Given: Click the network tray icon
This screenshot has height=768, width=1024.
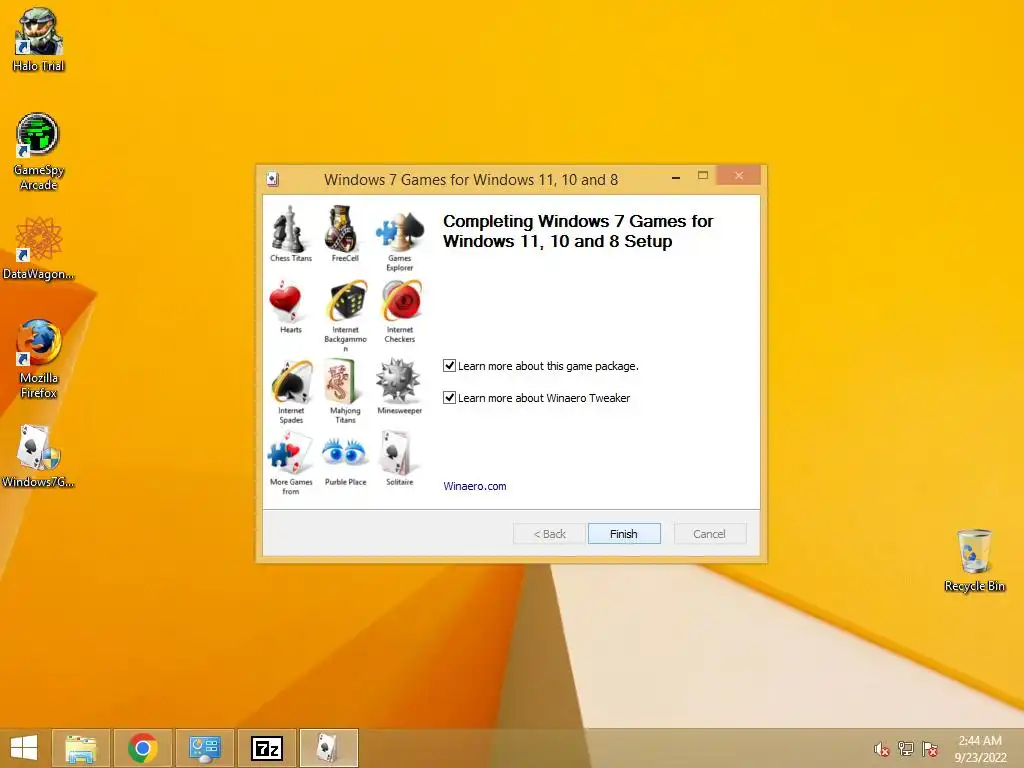Looking at the screenshot, I should 906,749.
